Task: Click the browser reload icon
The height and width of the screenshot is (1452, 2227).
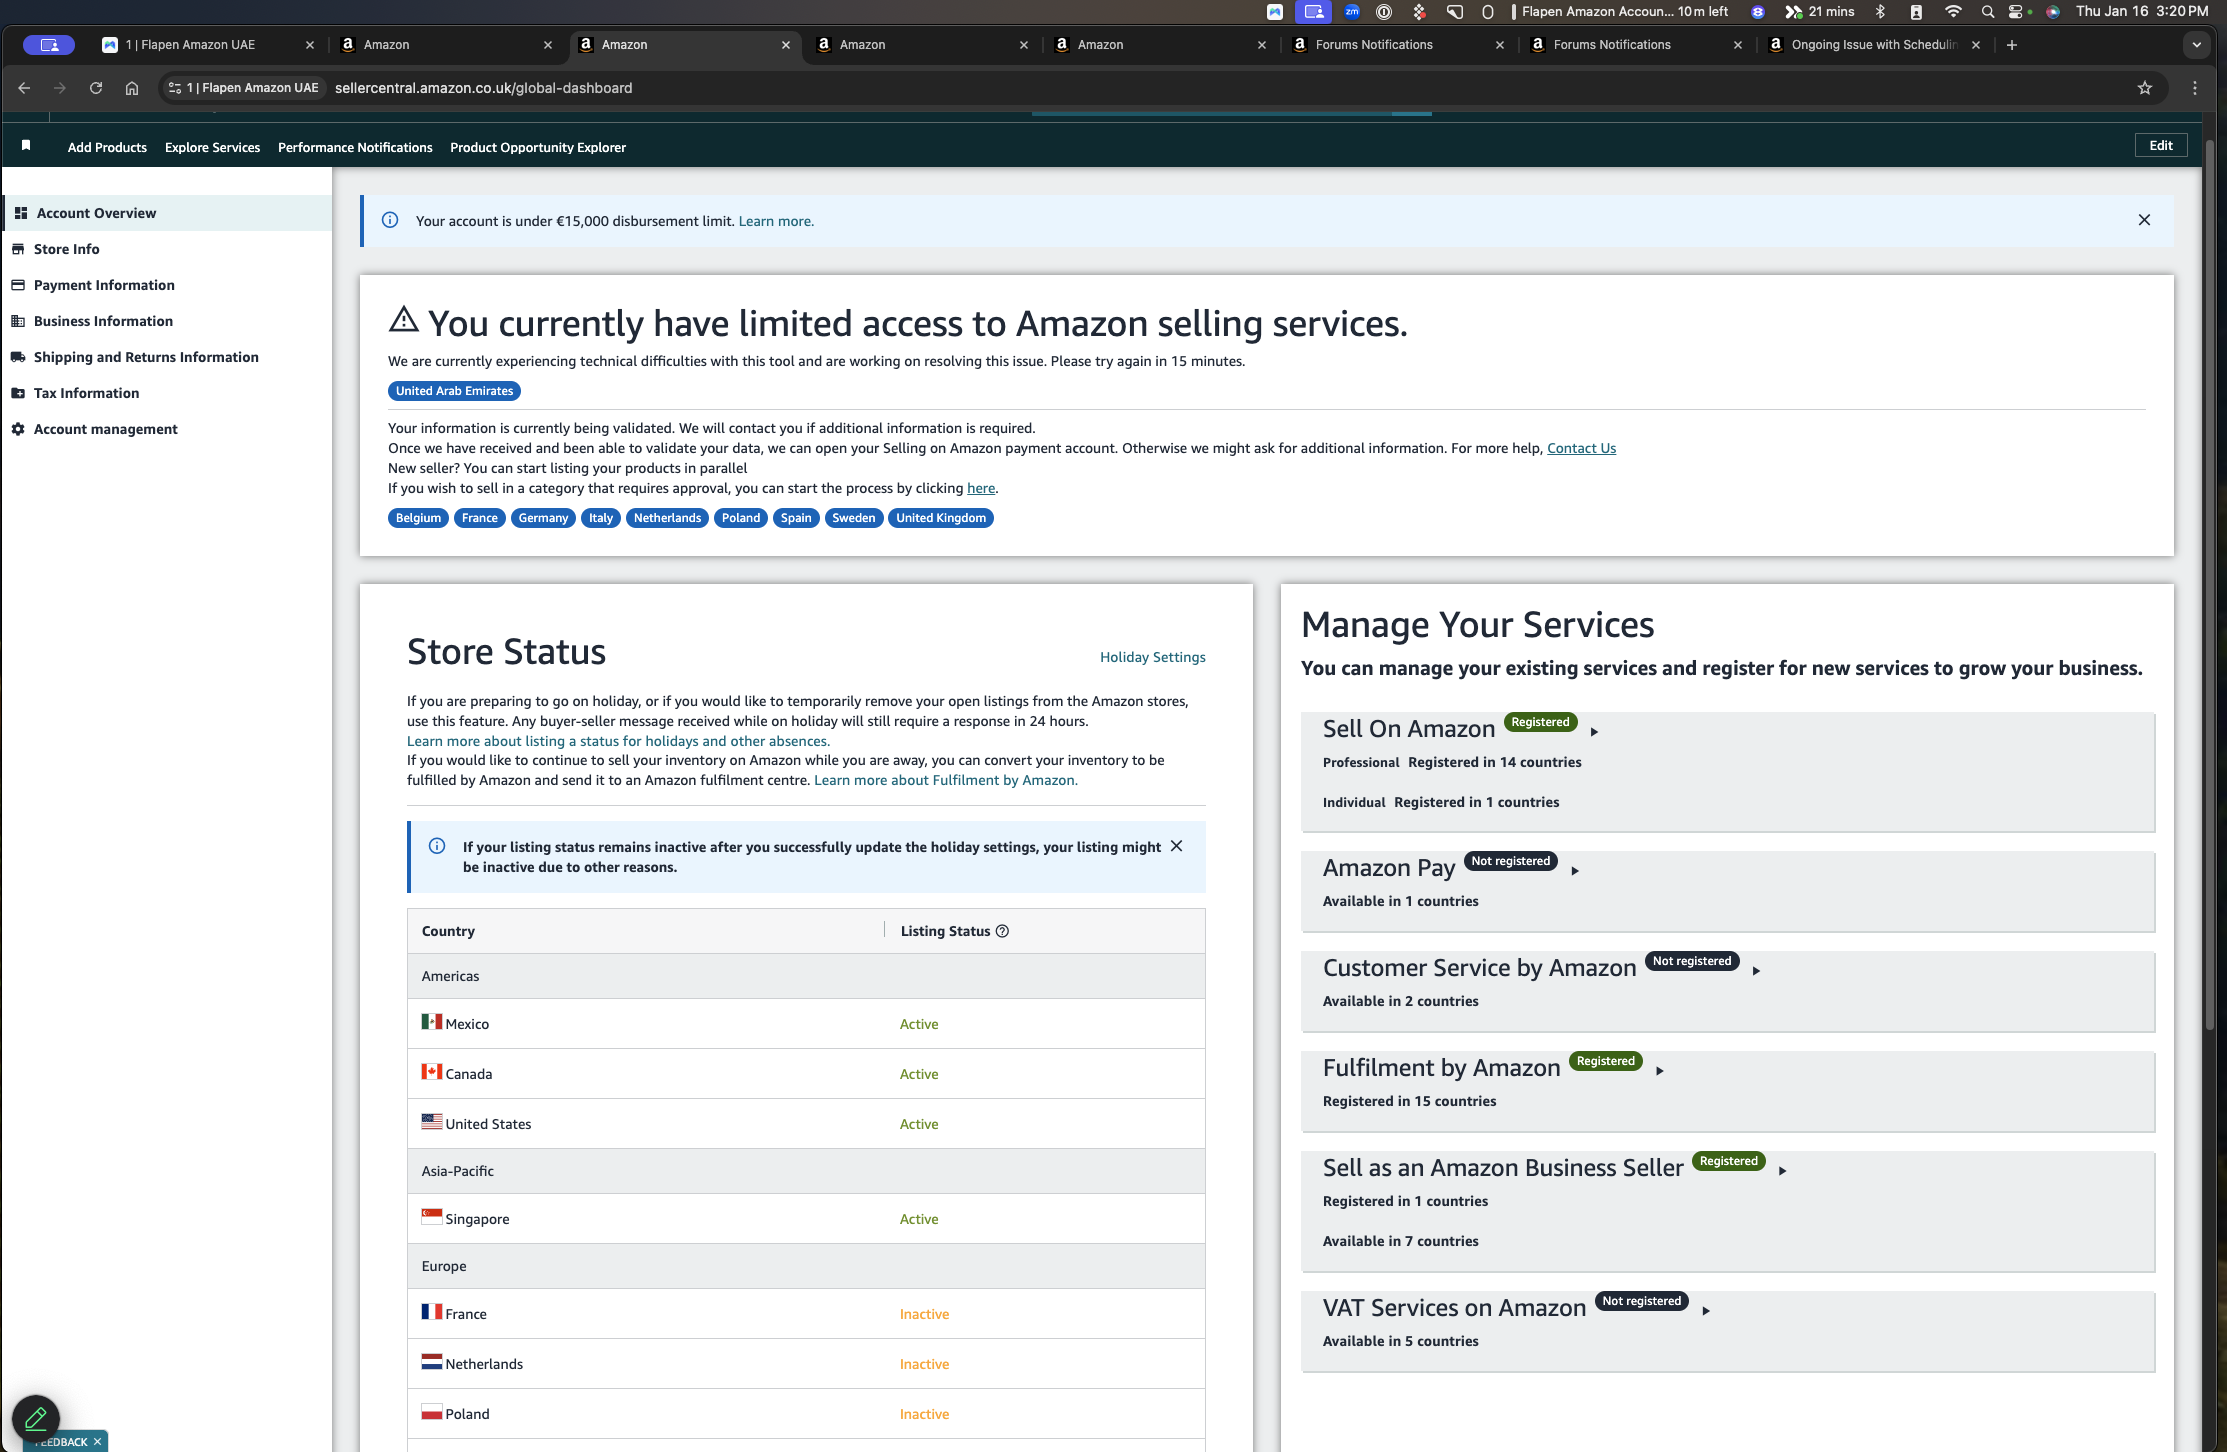Action: pyautogui.click(x=96, y=88)
